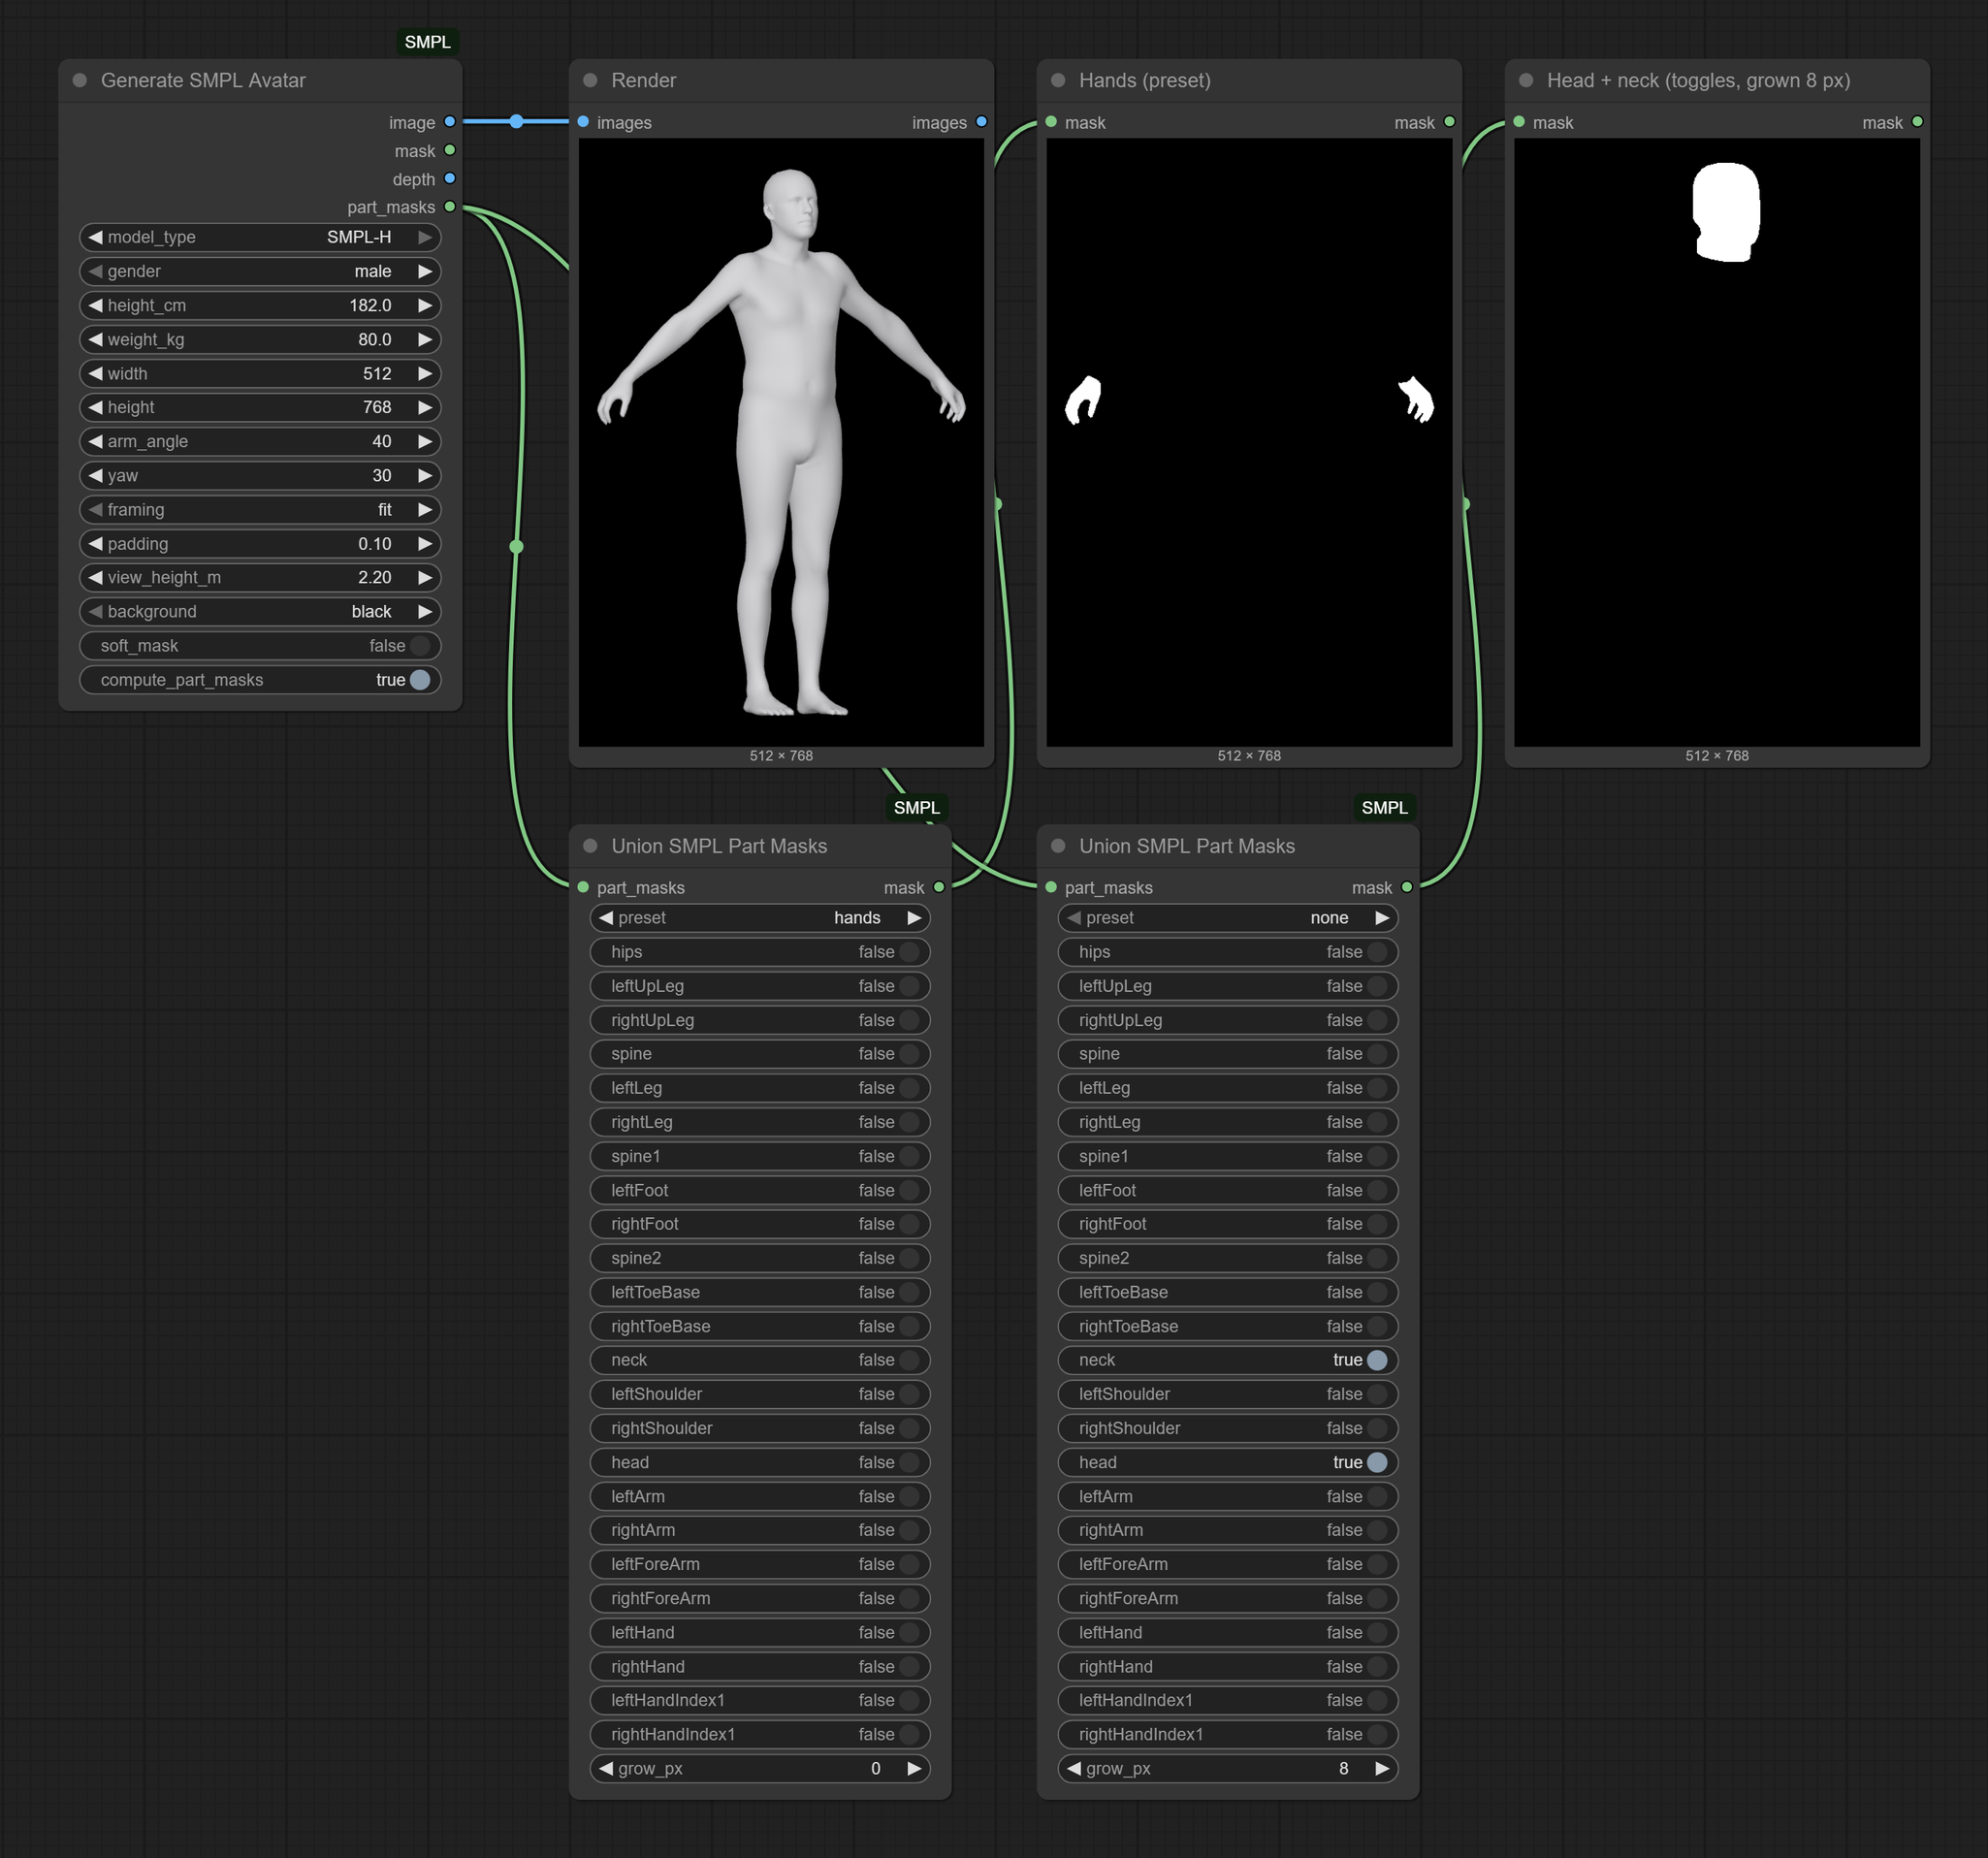The width and height of the screenshot is (1988, 1858).
Task: Toggle compute_part_masks off
Action: pyautogui.click(x=260, y=680)
